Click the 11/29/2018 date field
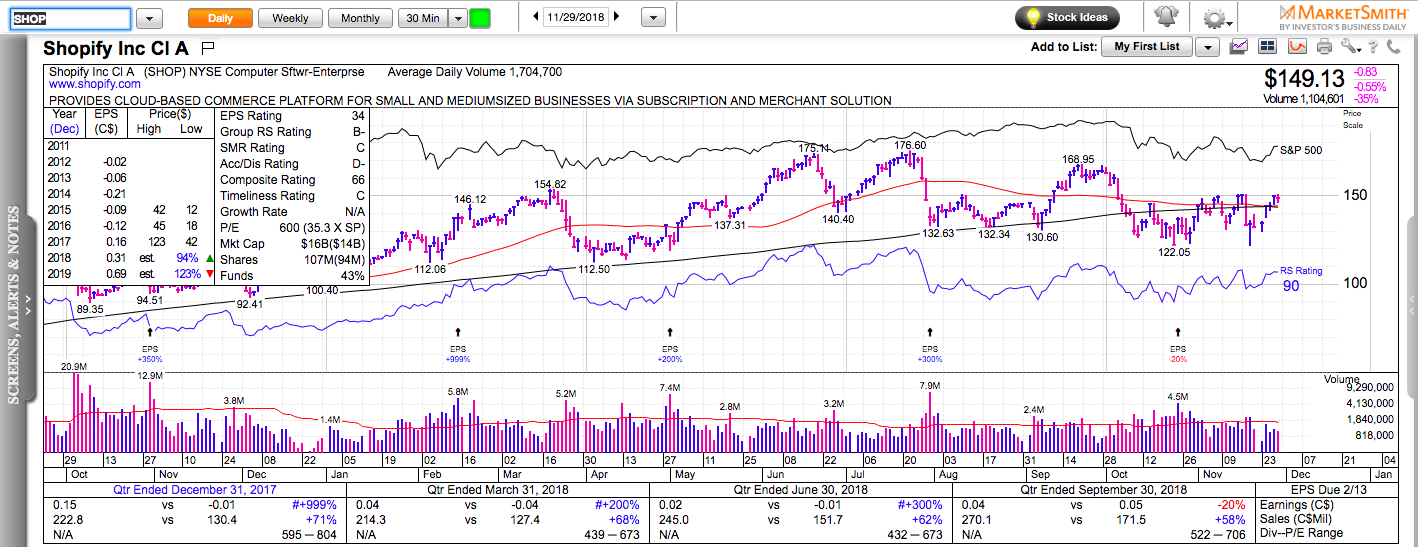This screenshot has height=547, width=1418. (575, 17)
